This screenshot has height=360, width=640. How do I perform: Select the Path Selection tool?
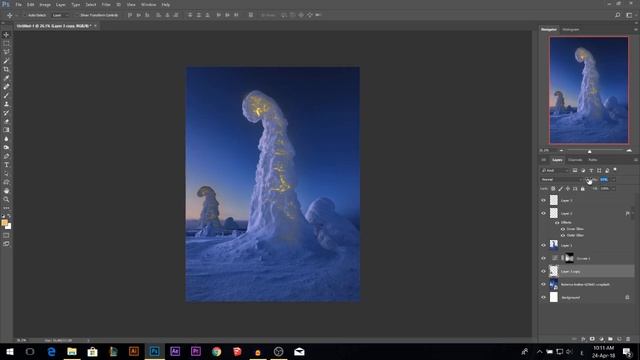tap(6, 173)
